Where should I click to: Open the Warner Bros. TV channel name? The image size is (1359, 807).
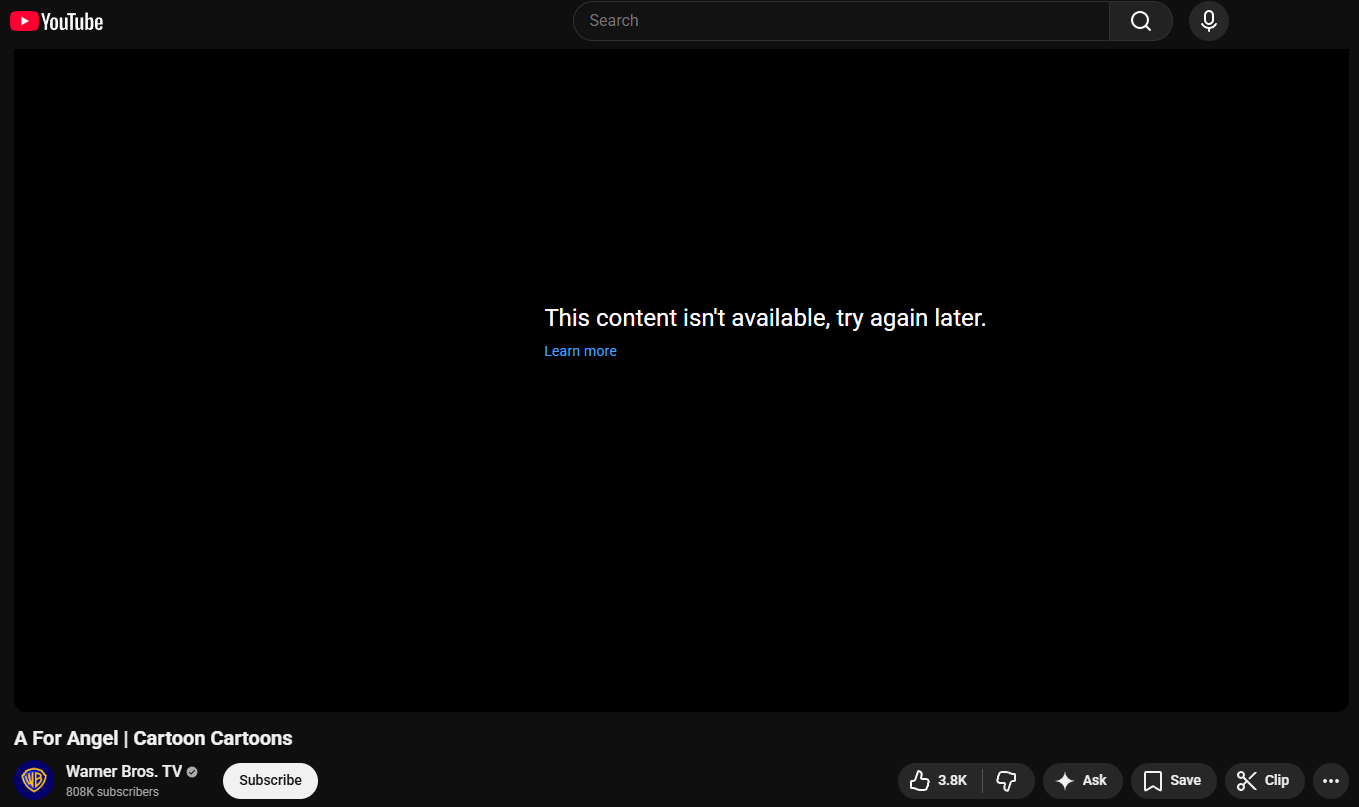point(124,771)
